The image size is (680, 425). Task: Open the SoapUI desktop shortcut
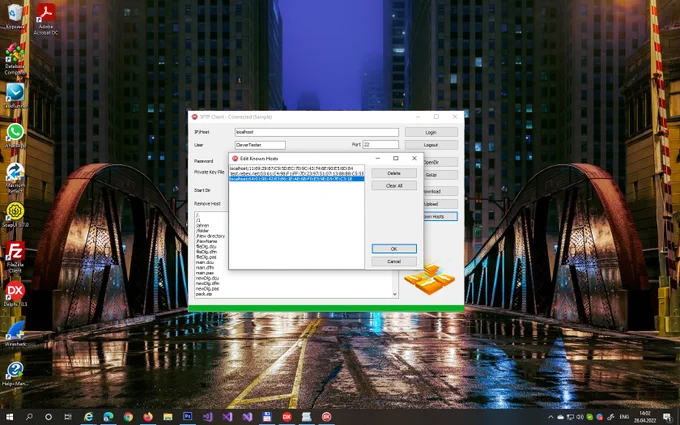click(x=15, y=213)
